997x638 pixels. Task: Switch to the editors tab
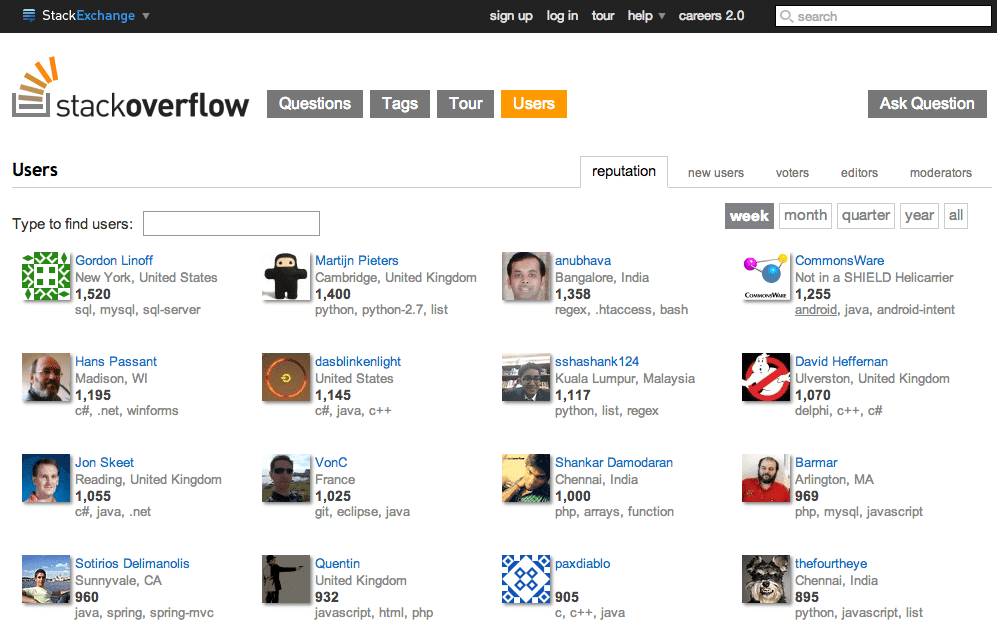click(859, 172)
